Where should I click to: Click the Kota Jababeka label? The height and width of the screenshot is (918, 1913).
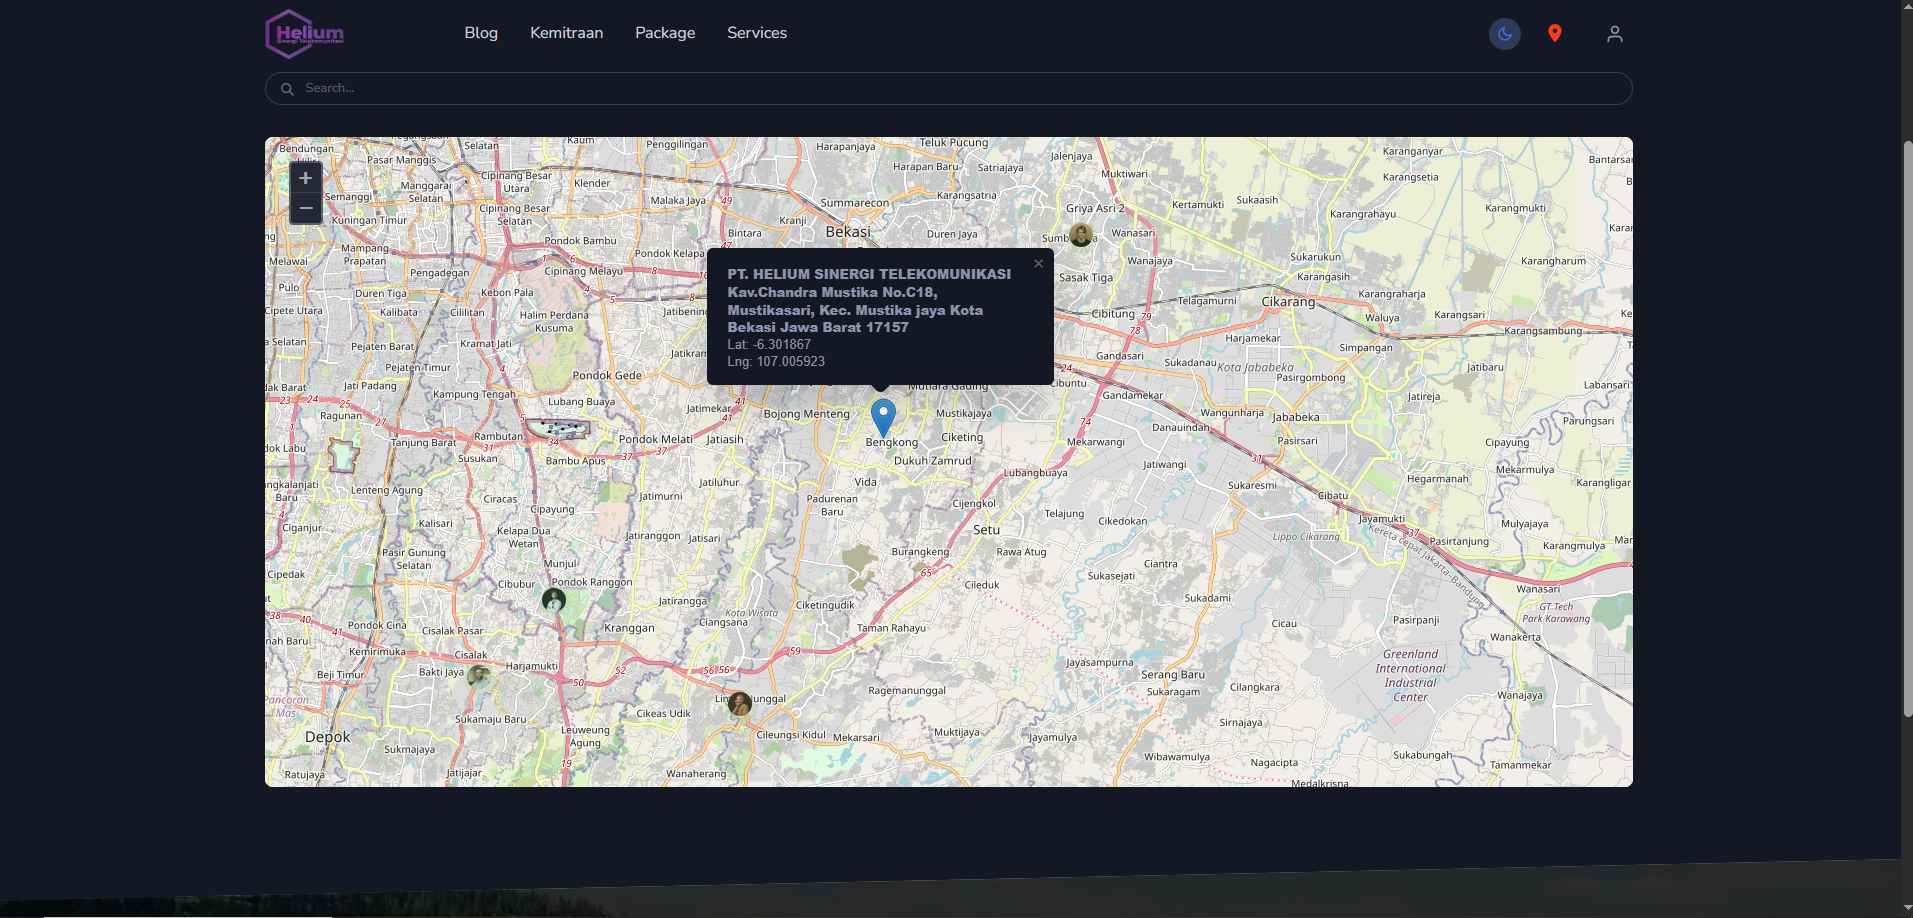pyautogui.click(x=1255, y=367)
